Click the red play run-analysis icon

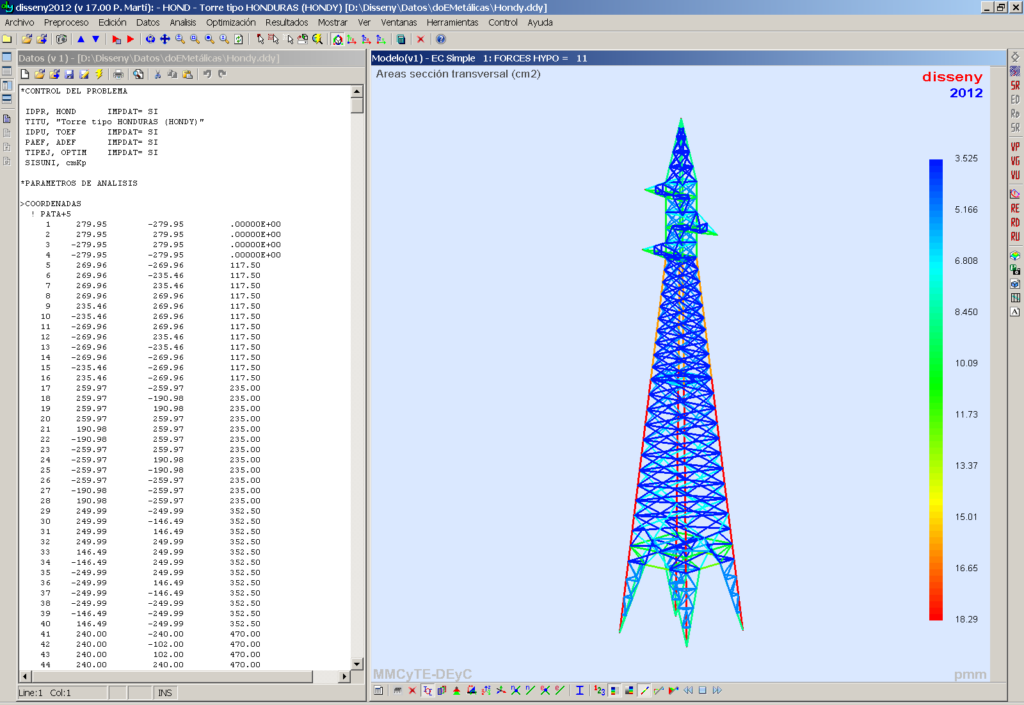coord(131,39)
